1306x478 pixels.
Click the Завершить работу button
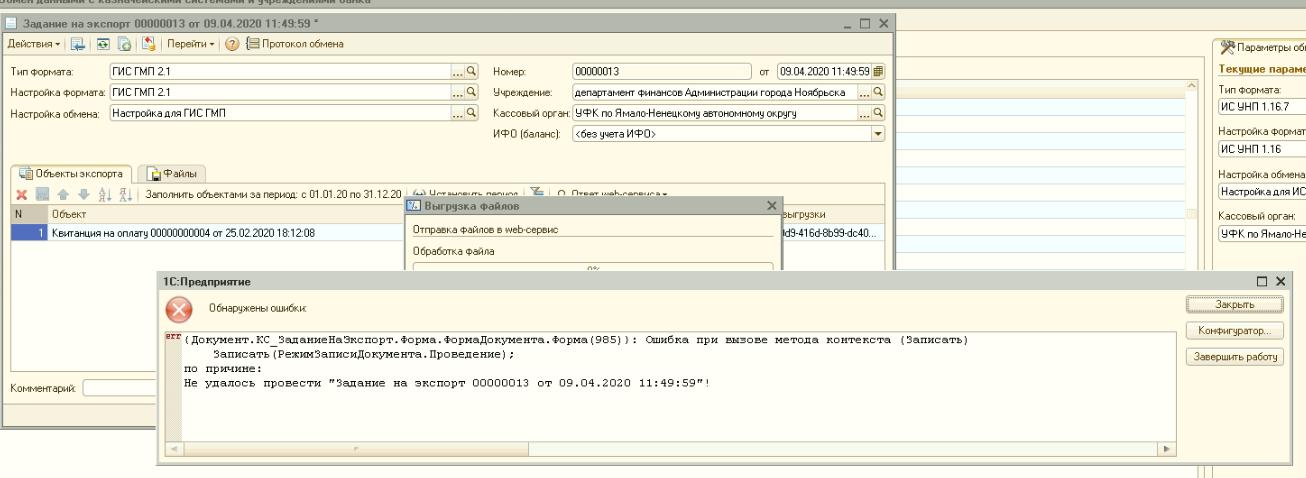(x=1234, y=357)
